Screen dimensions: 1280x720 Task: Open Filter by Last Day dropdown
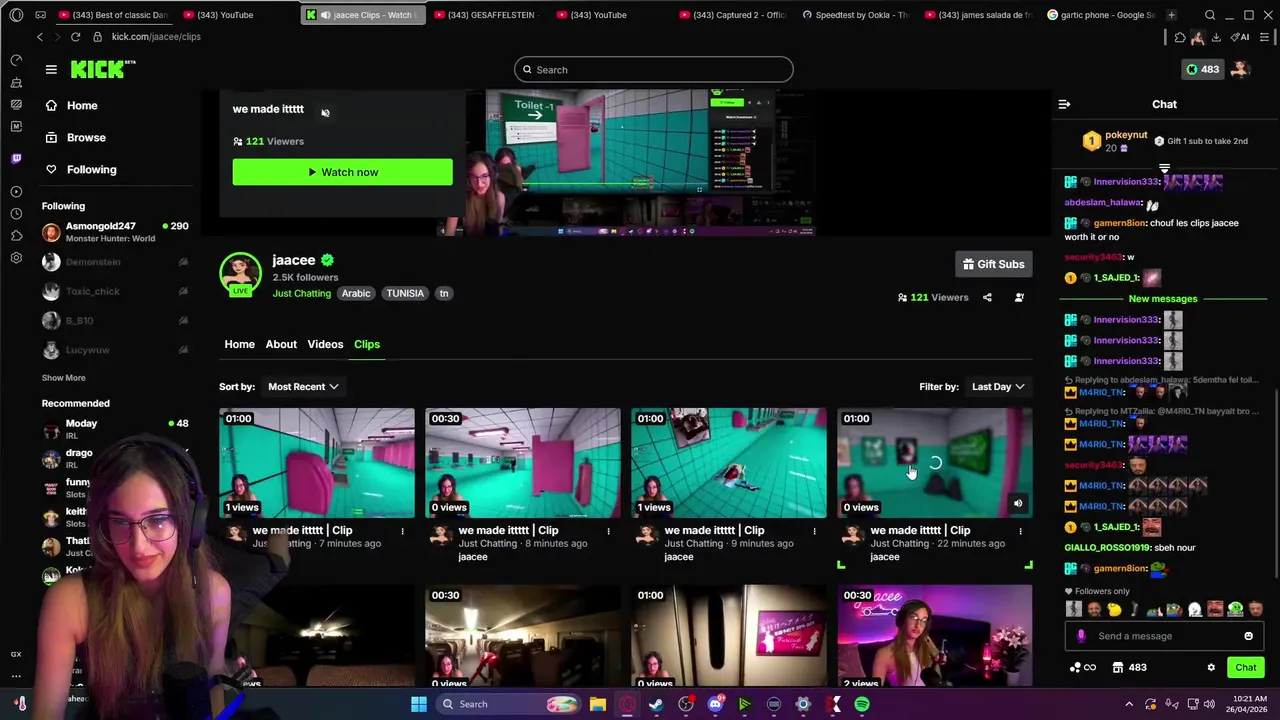998,386
